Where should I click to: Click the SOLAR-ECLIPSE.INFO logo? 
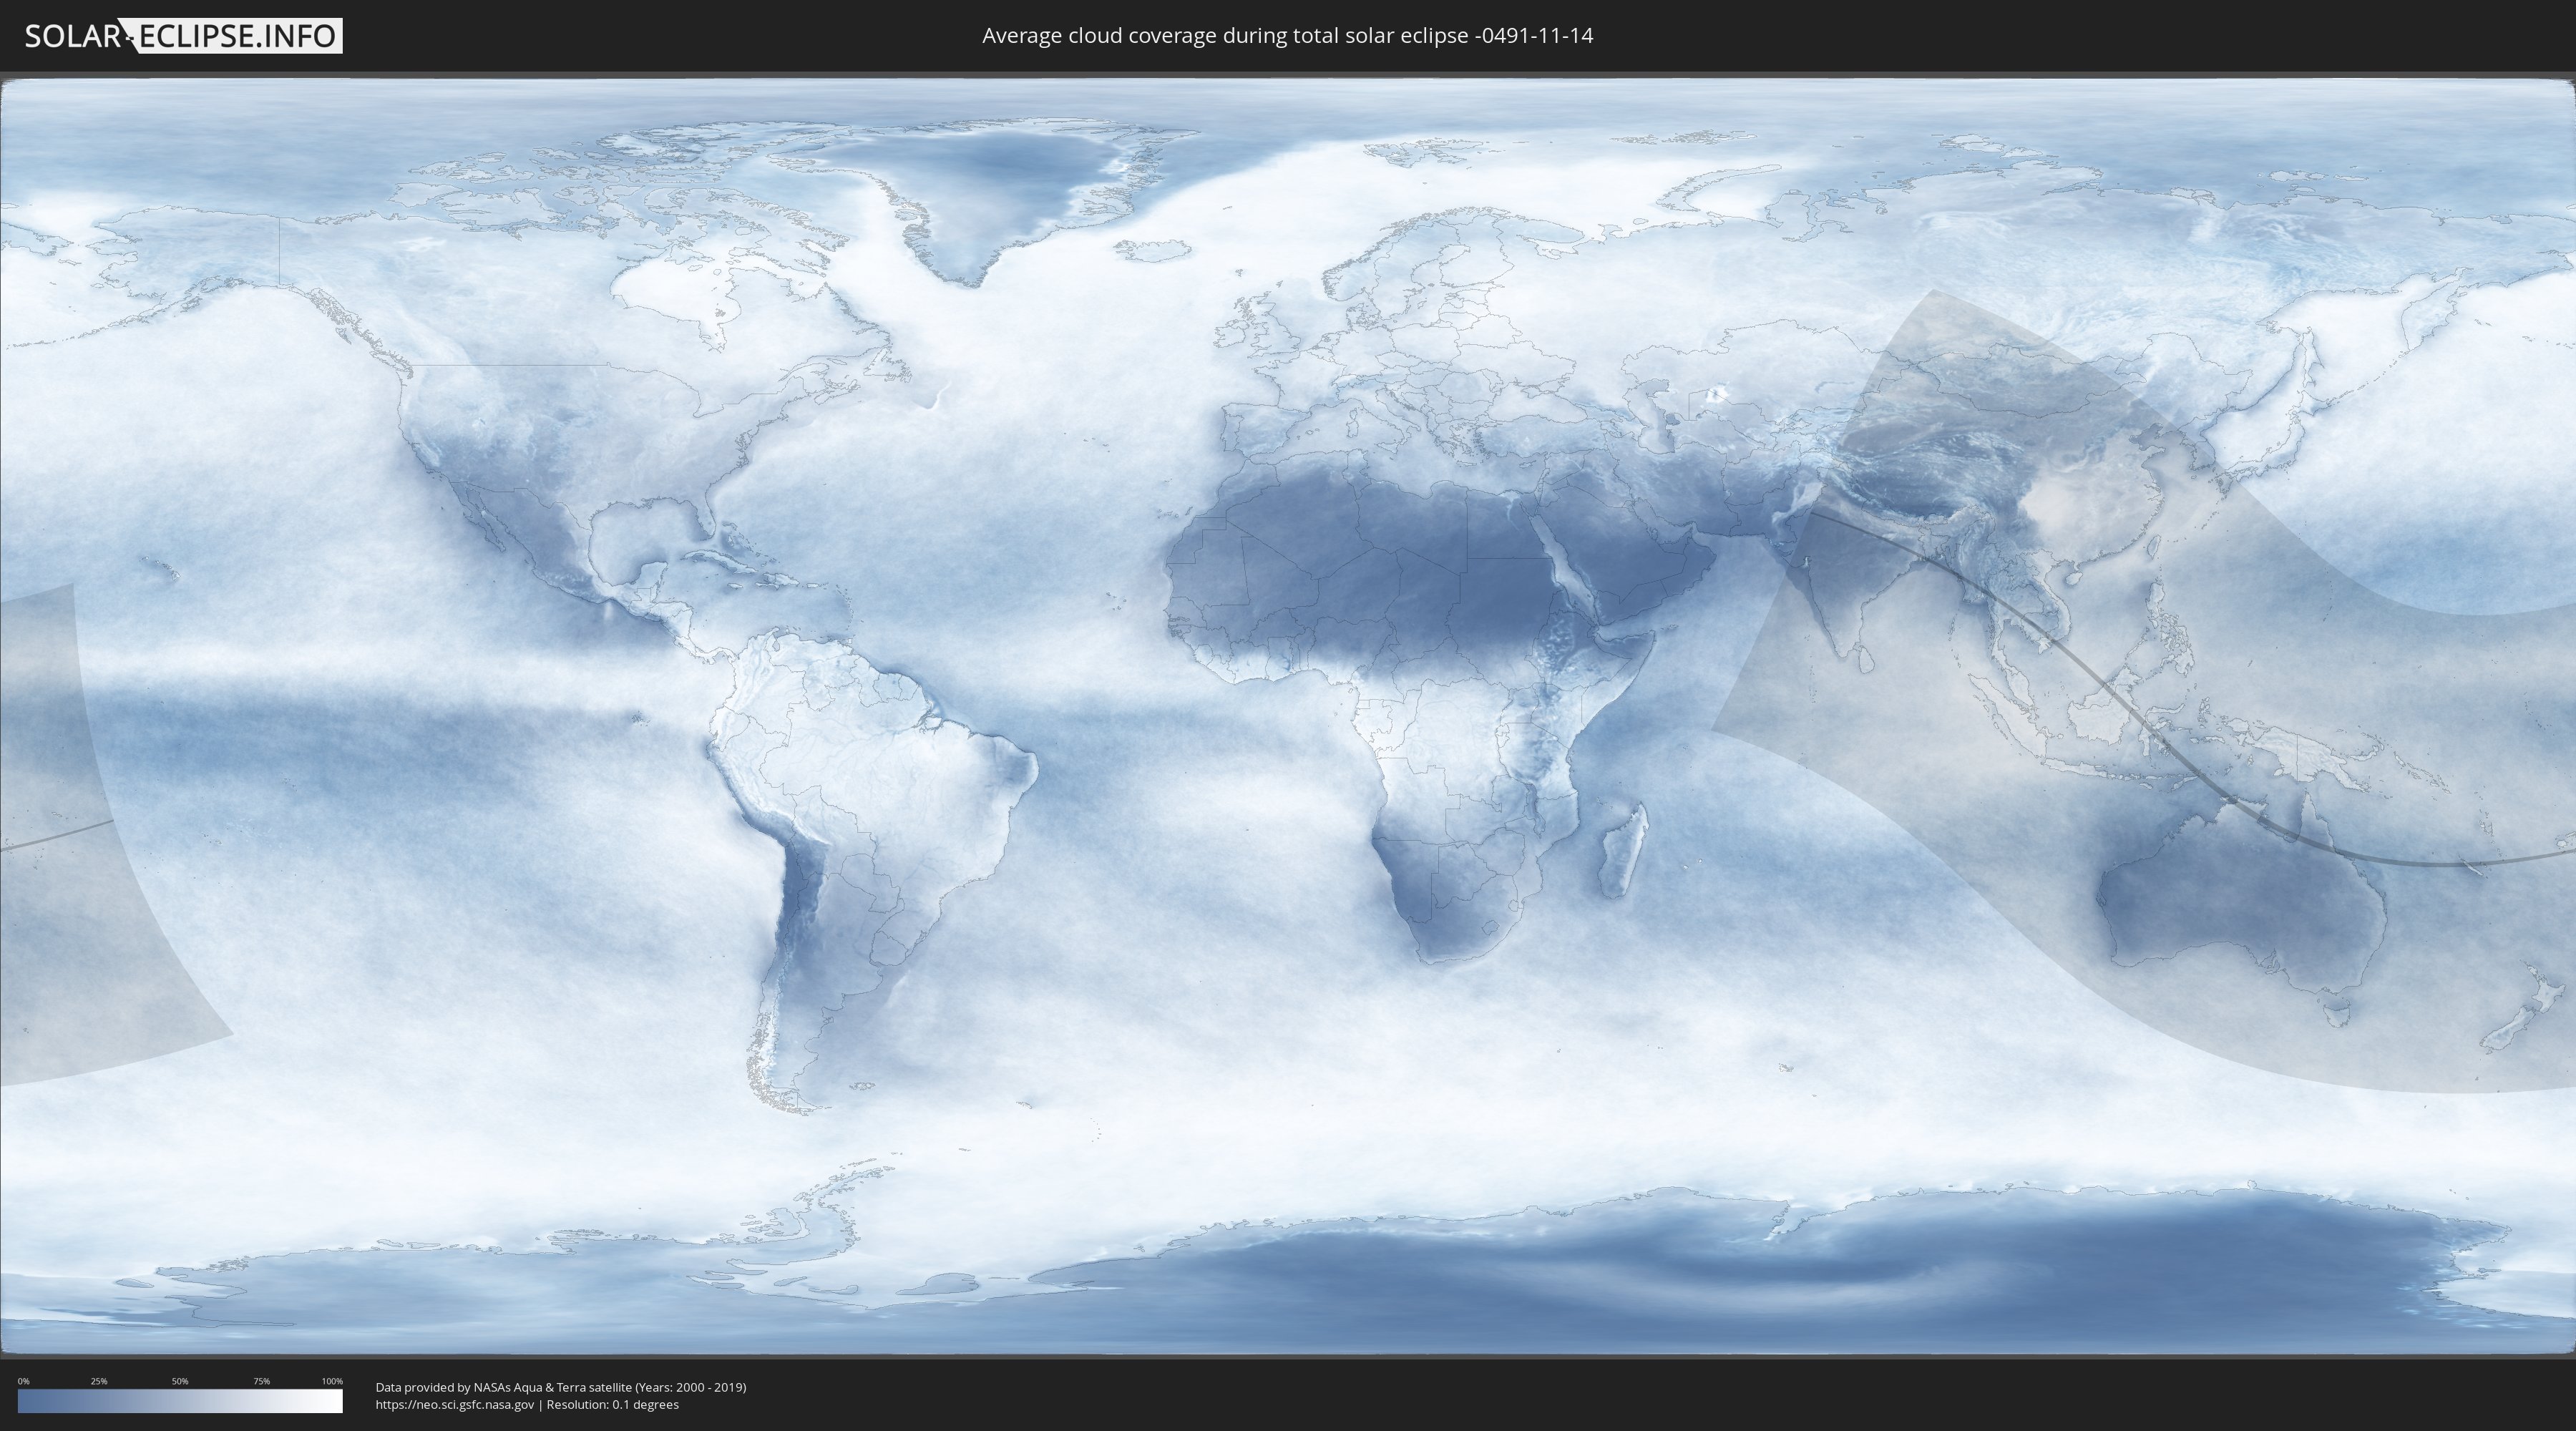pyautogui.click(x=183, y=36)
